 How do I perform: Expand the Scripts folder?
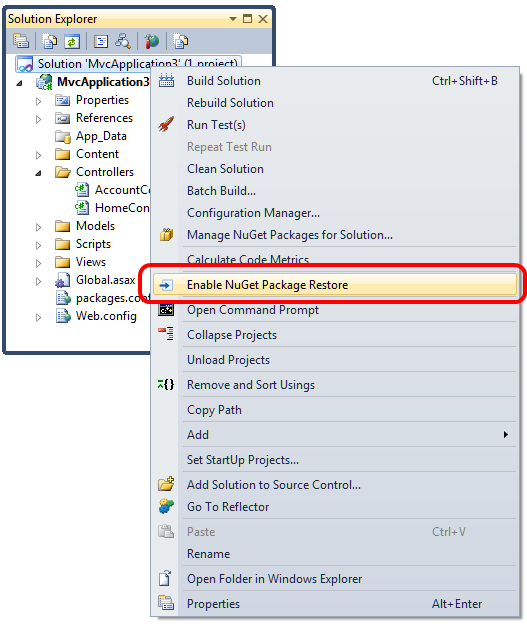click(39, 245)
